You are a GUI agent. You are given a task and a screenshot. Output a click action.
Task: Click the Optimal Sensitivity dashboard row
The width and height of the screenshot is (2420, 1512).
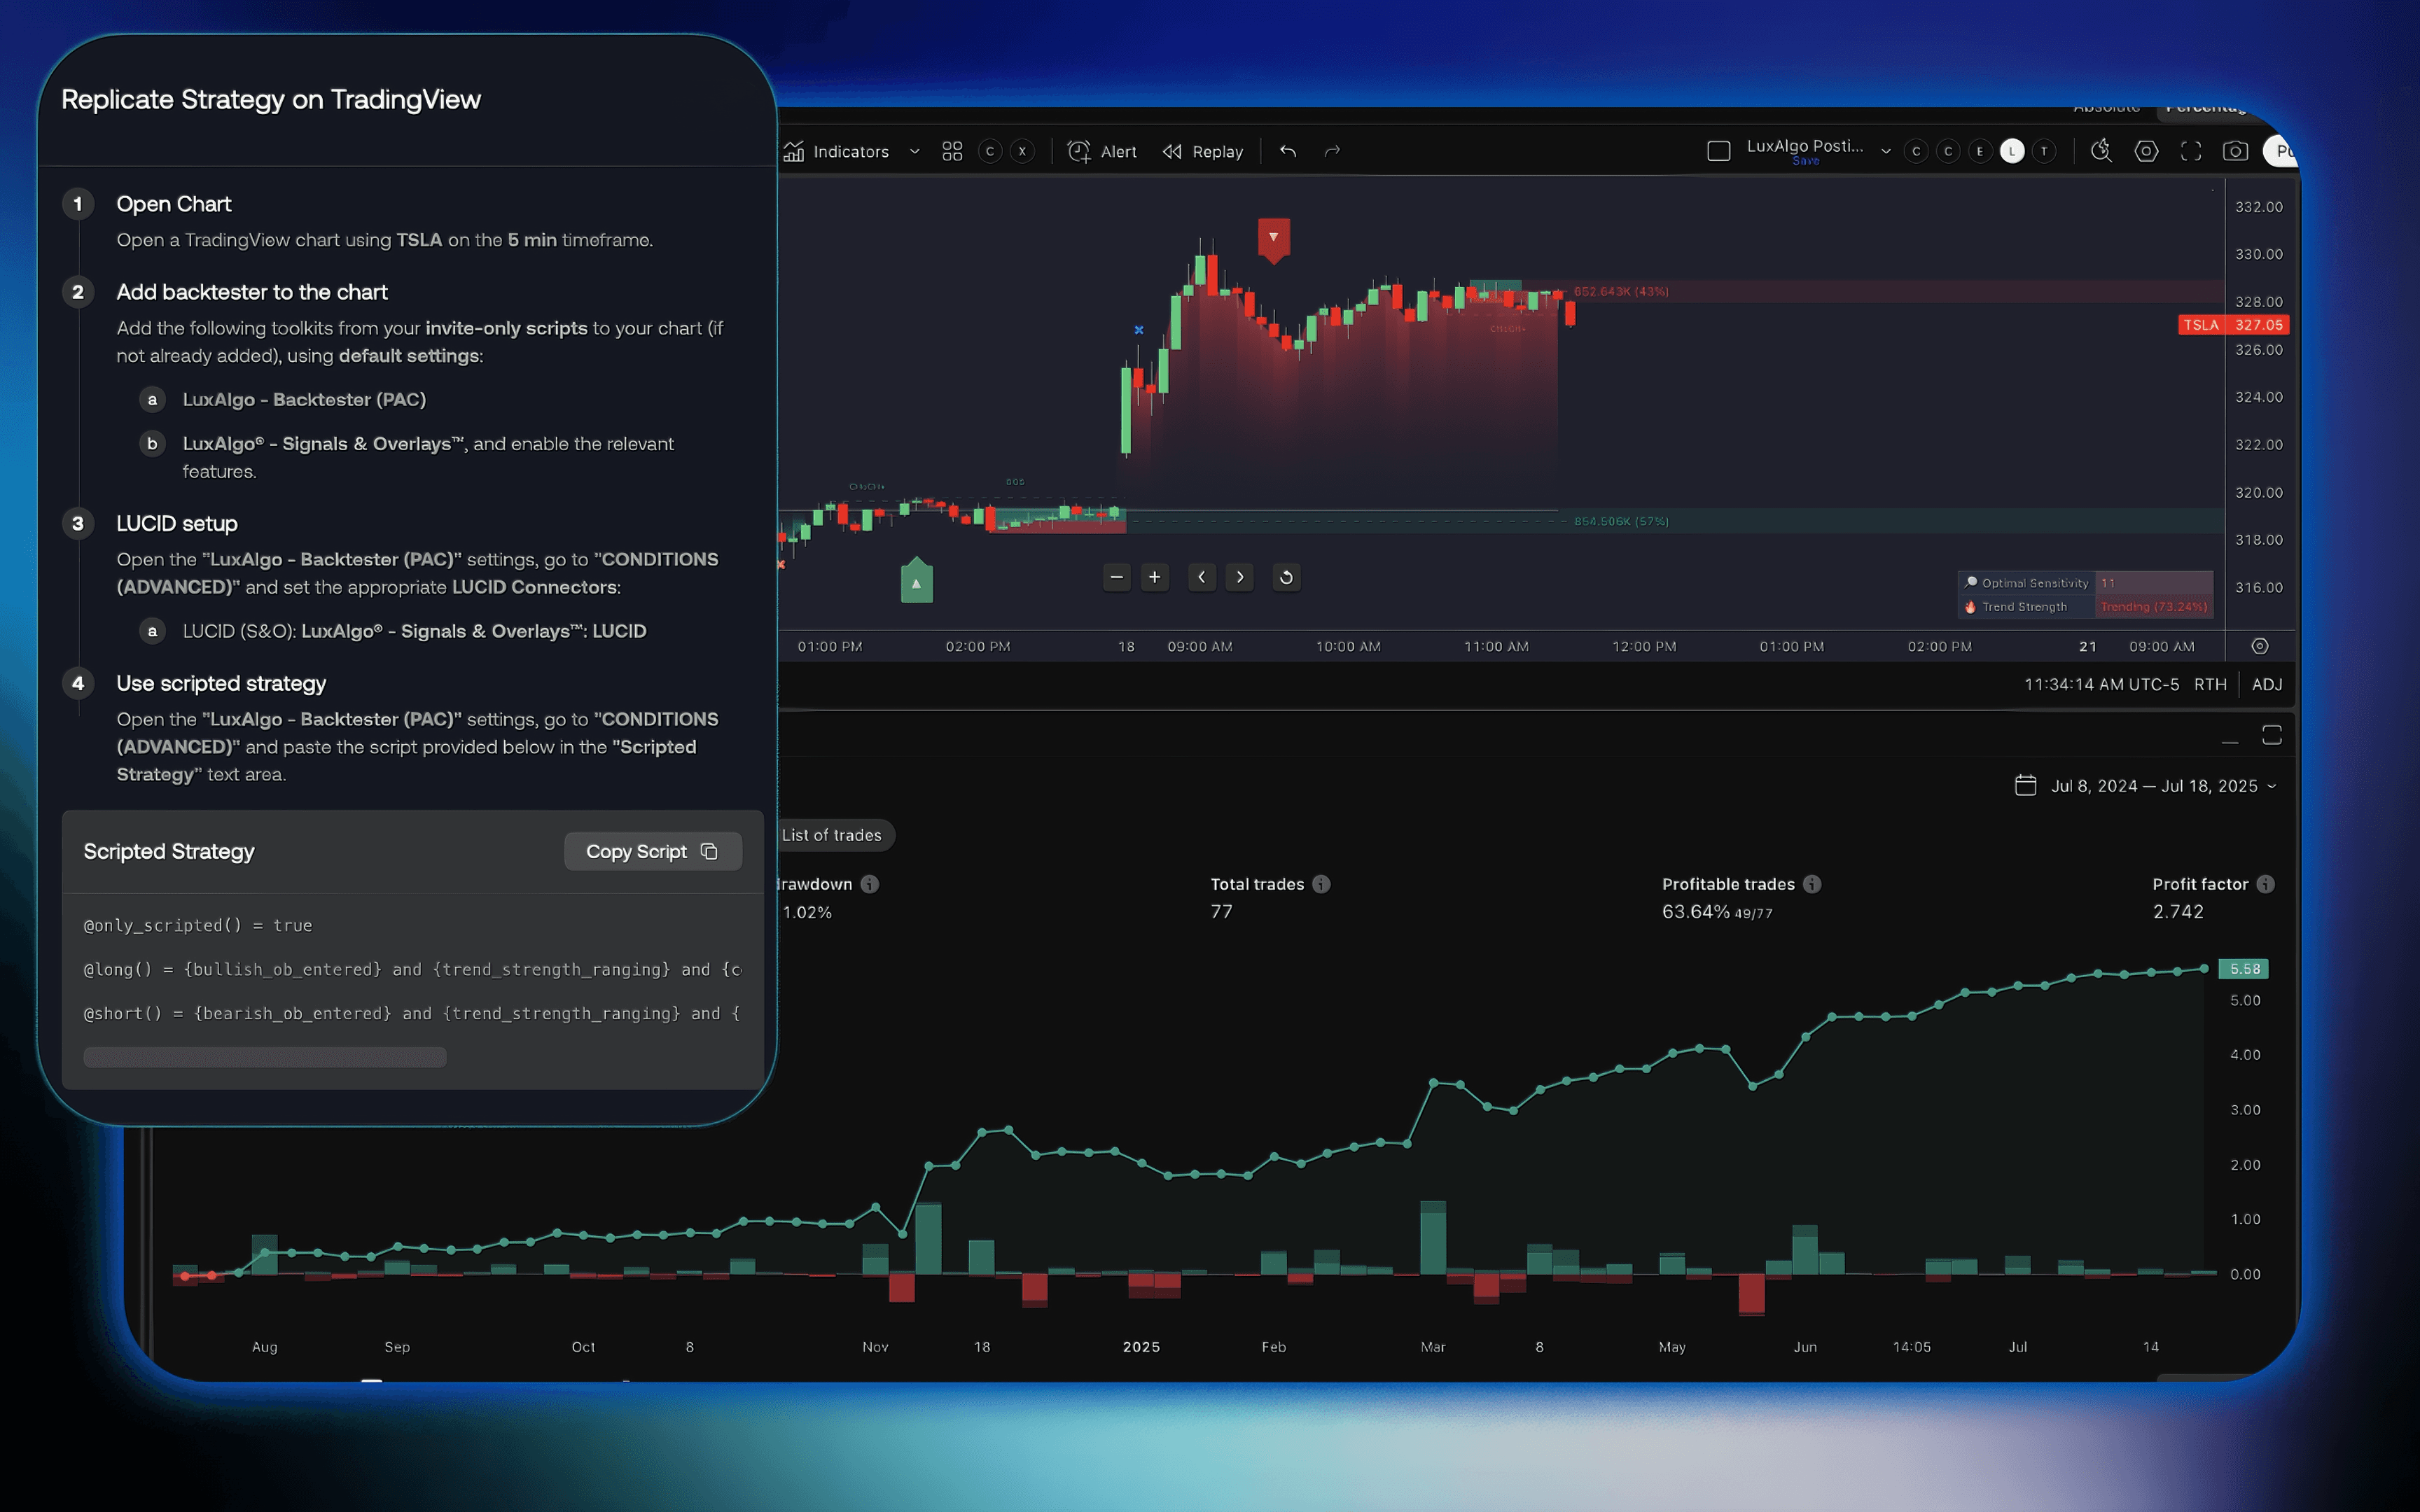pos(2085,583)
